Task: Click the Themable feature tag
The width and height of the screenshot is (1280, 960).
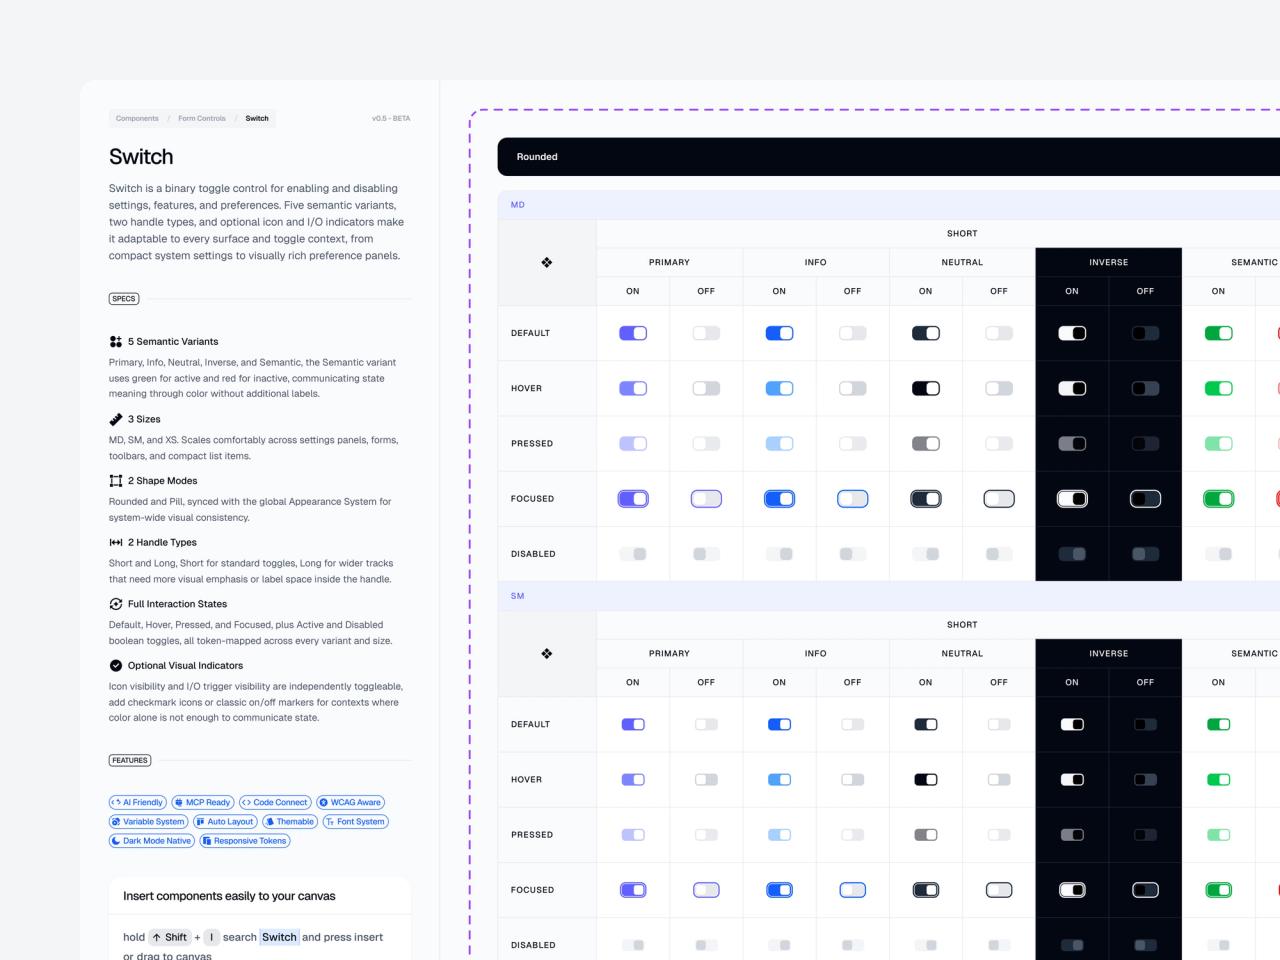Action: (x=290, y=822)
